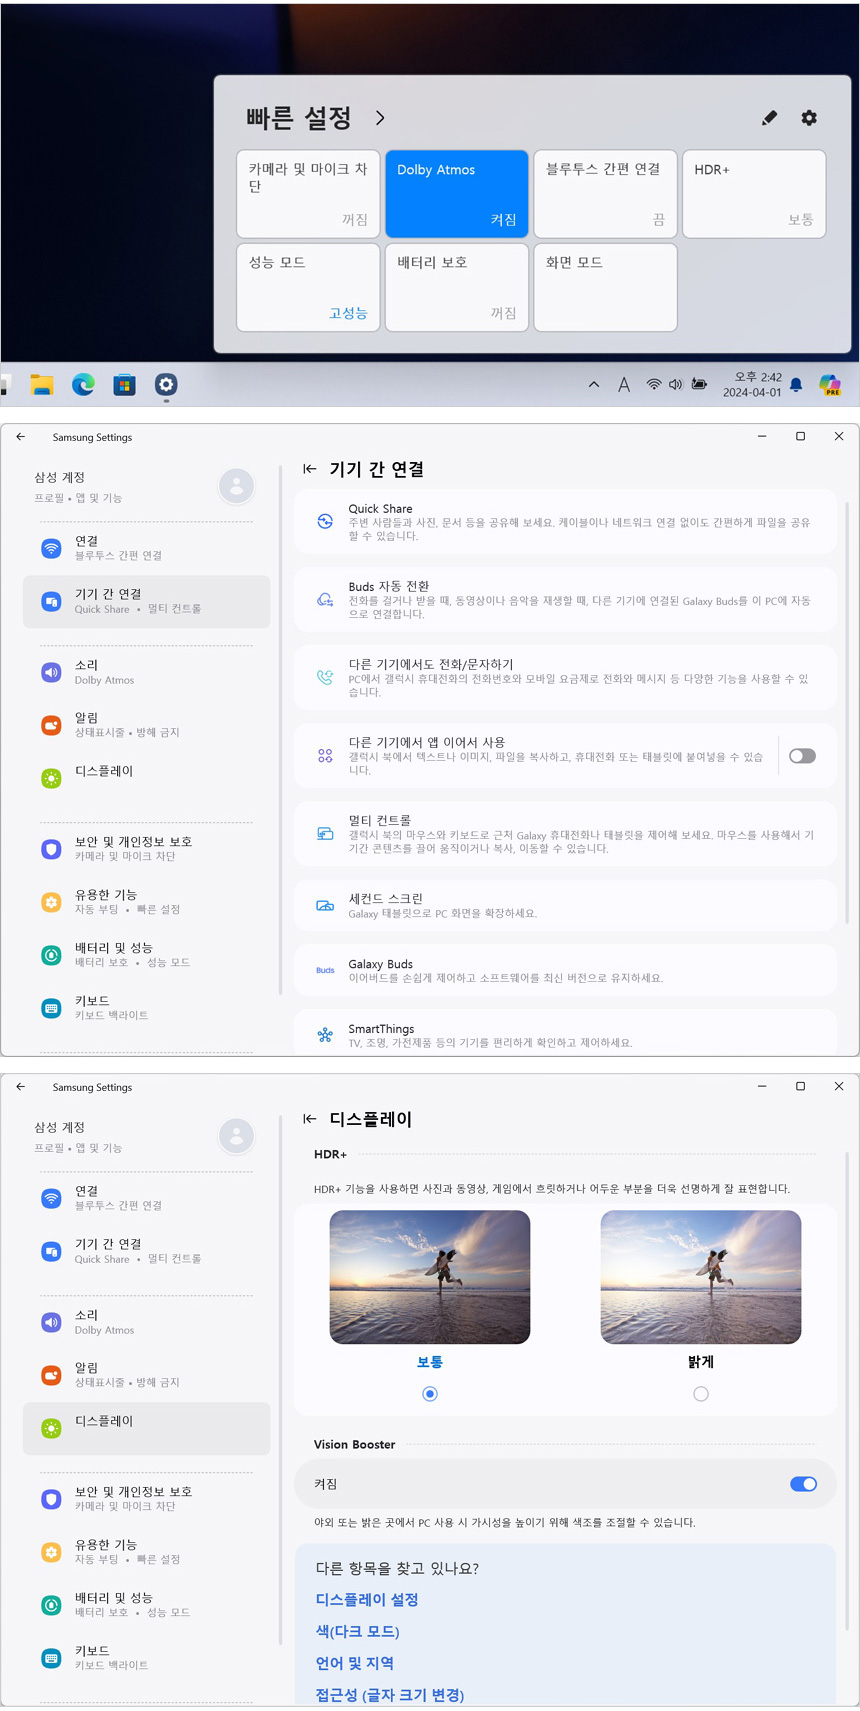Screen dimensions: 860x1711
Task: Open the 디스플레이 설정 link
Action: click(367, 1600)
